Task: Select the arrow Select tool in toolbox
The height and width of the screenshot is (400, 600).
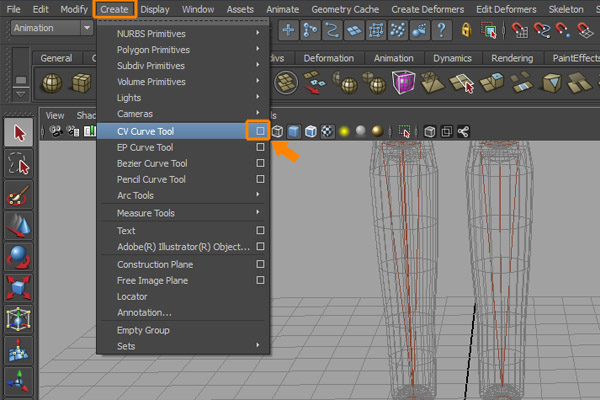Action: pos(18,133)
